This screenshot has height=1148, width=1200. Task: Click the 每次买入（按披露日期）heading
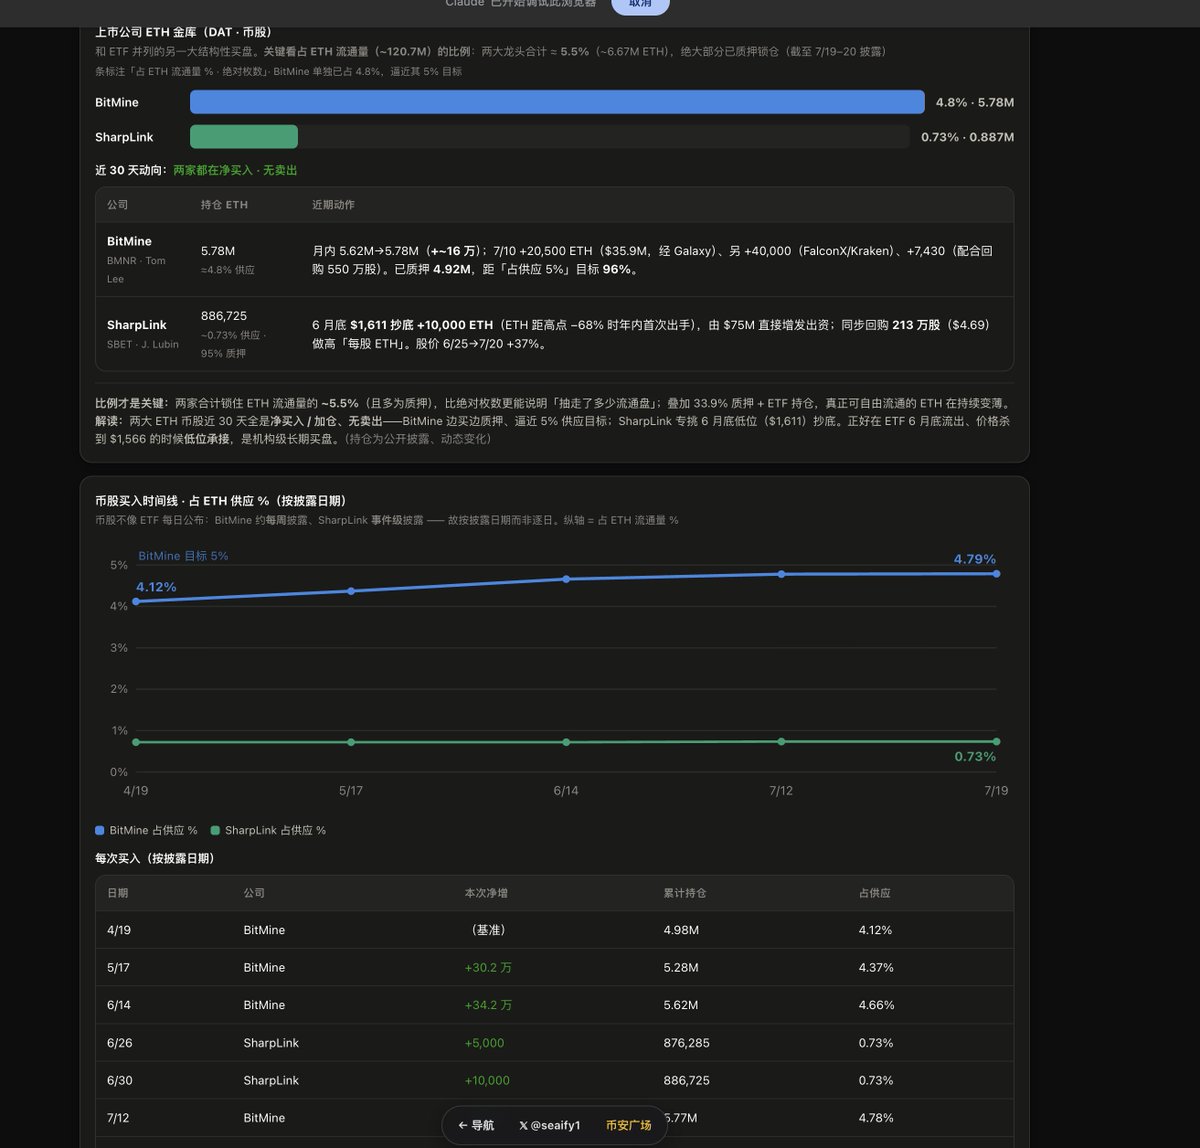(155, 859)
